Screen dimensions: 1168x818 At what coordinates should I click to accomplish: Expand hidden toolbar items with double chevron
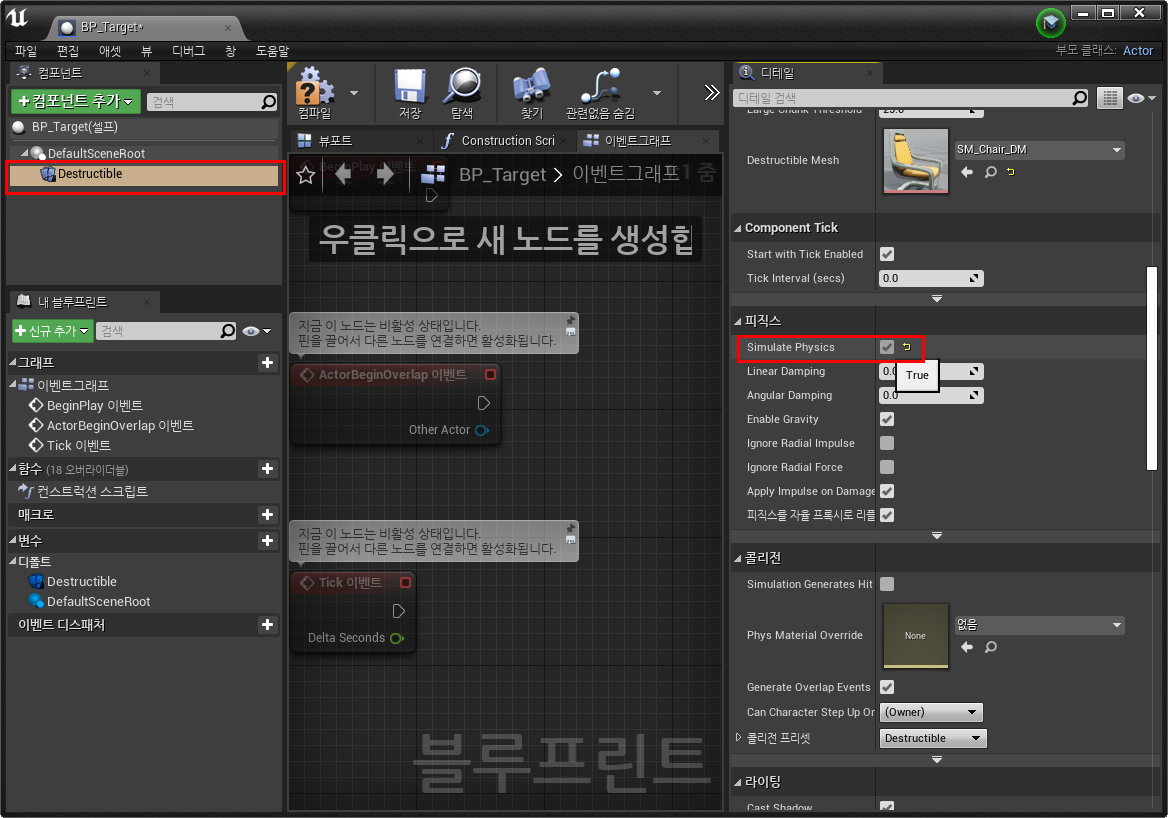711,92
